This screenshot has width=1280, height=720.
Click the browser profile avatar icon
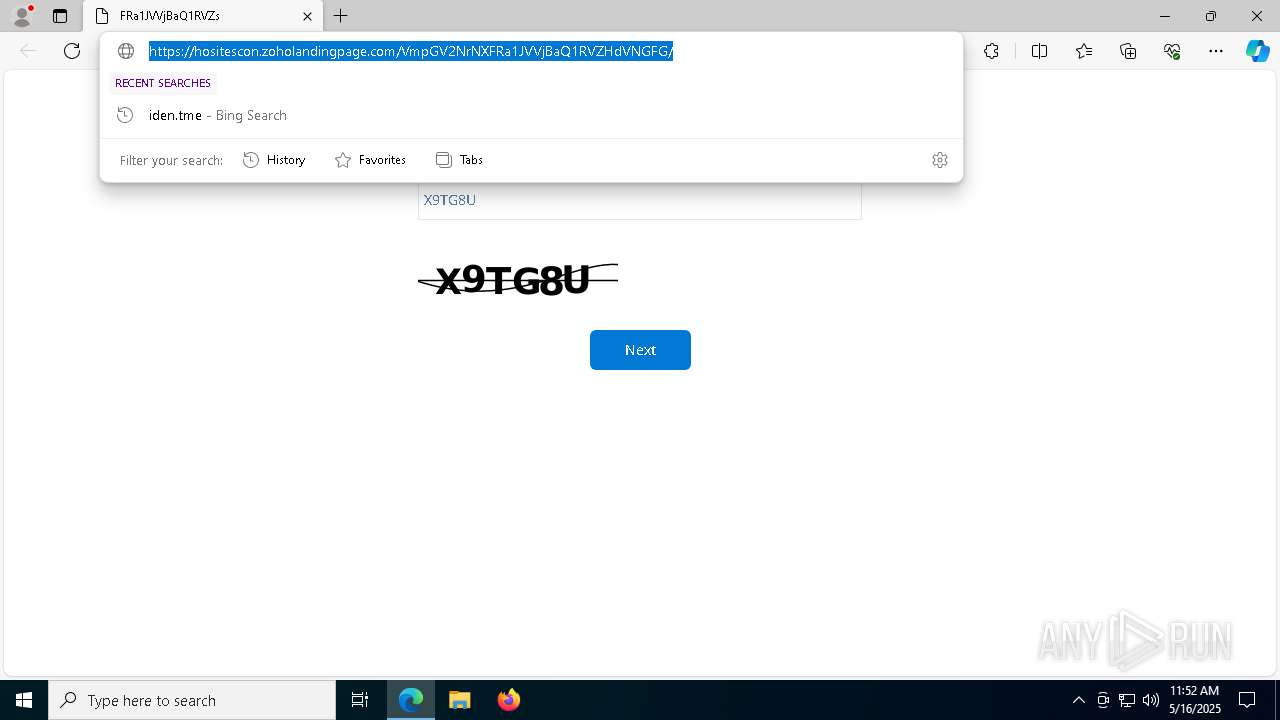(22, 16)
